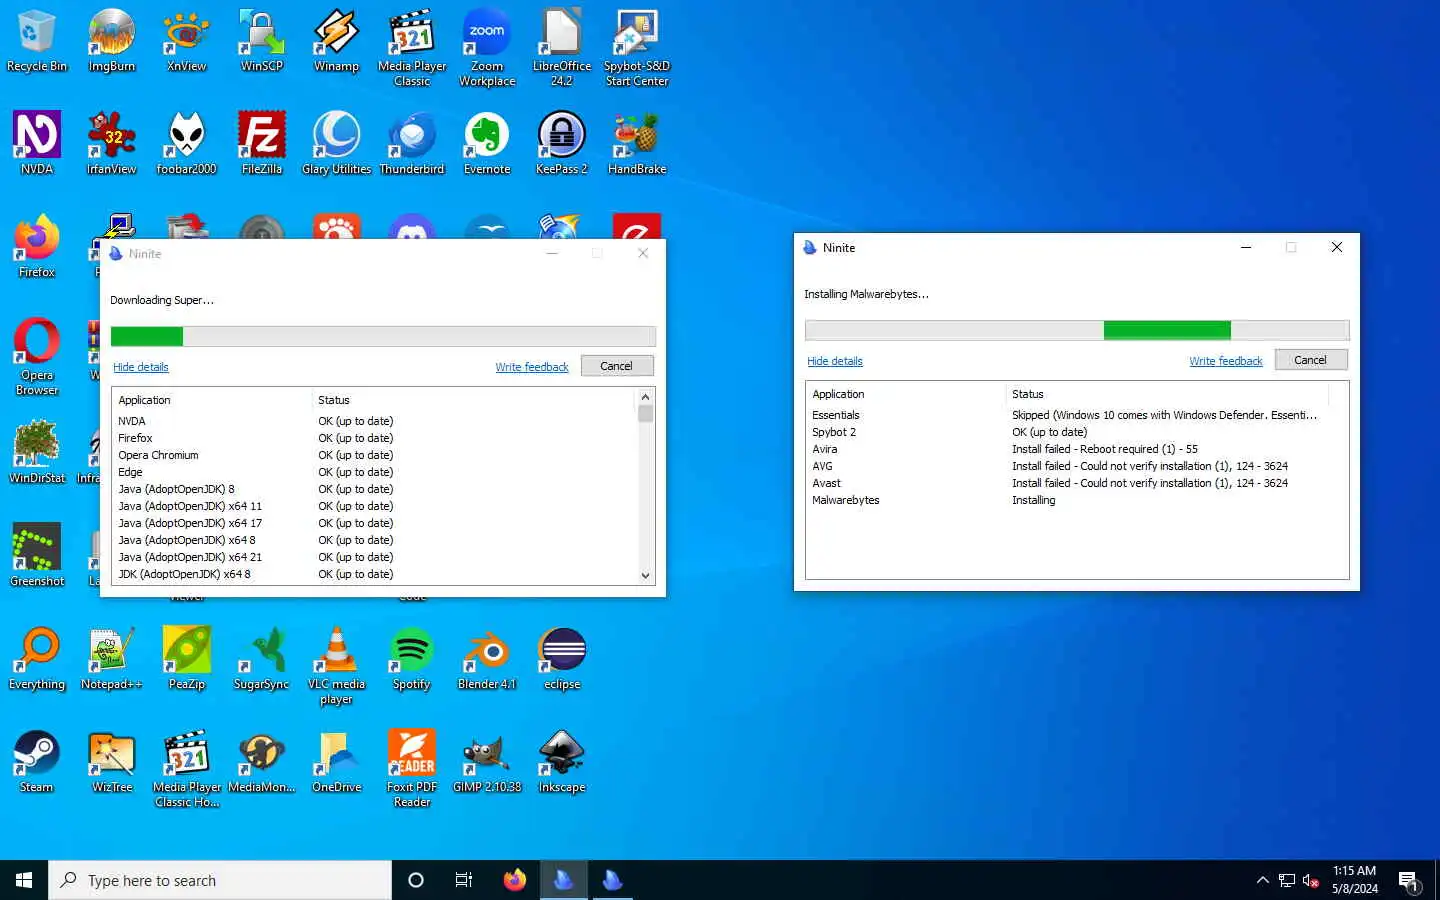The height and width of the screenshot is (900, 1440).
Task: Select the Opera Browser desktop icon
Action: (x=36, y=356)
